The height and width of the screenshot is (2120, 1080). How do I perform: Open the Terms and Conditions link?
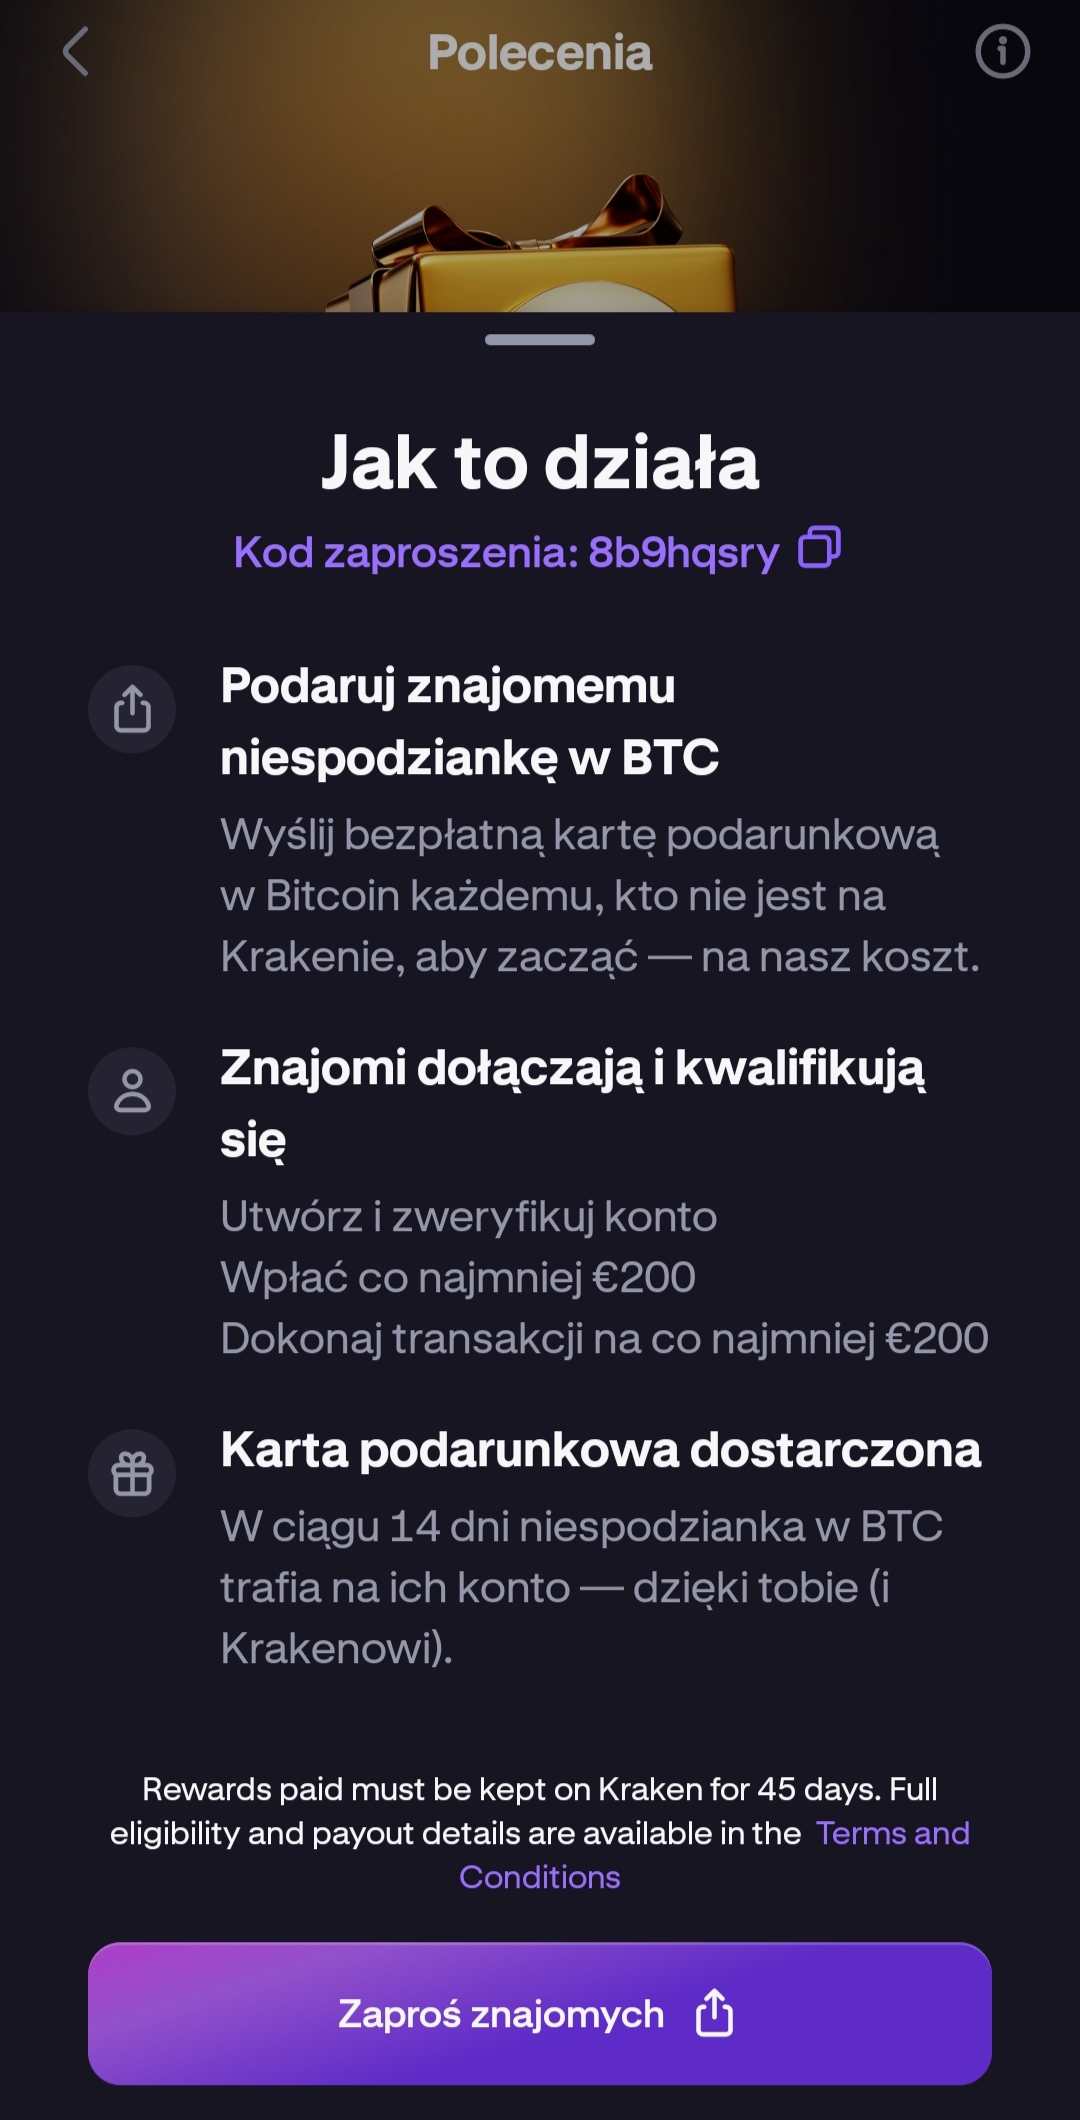click(x=891, y=1833)
